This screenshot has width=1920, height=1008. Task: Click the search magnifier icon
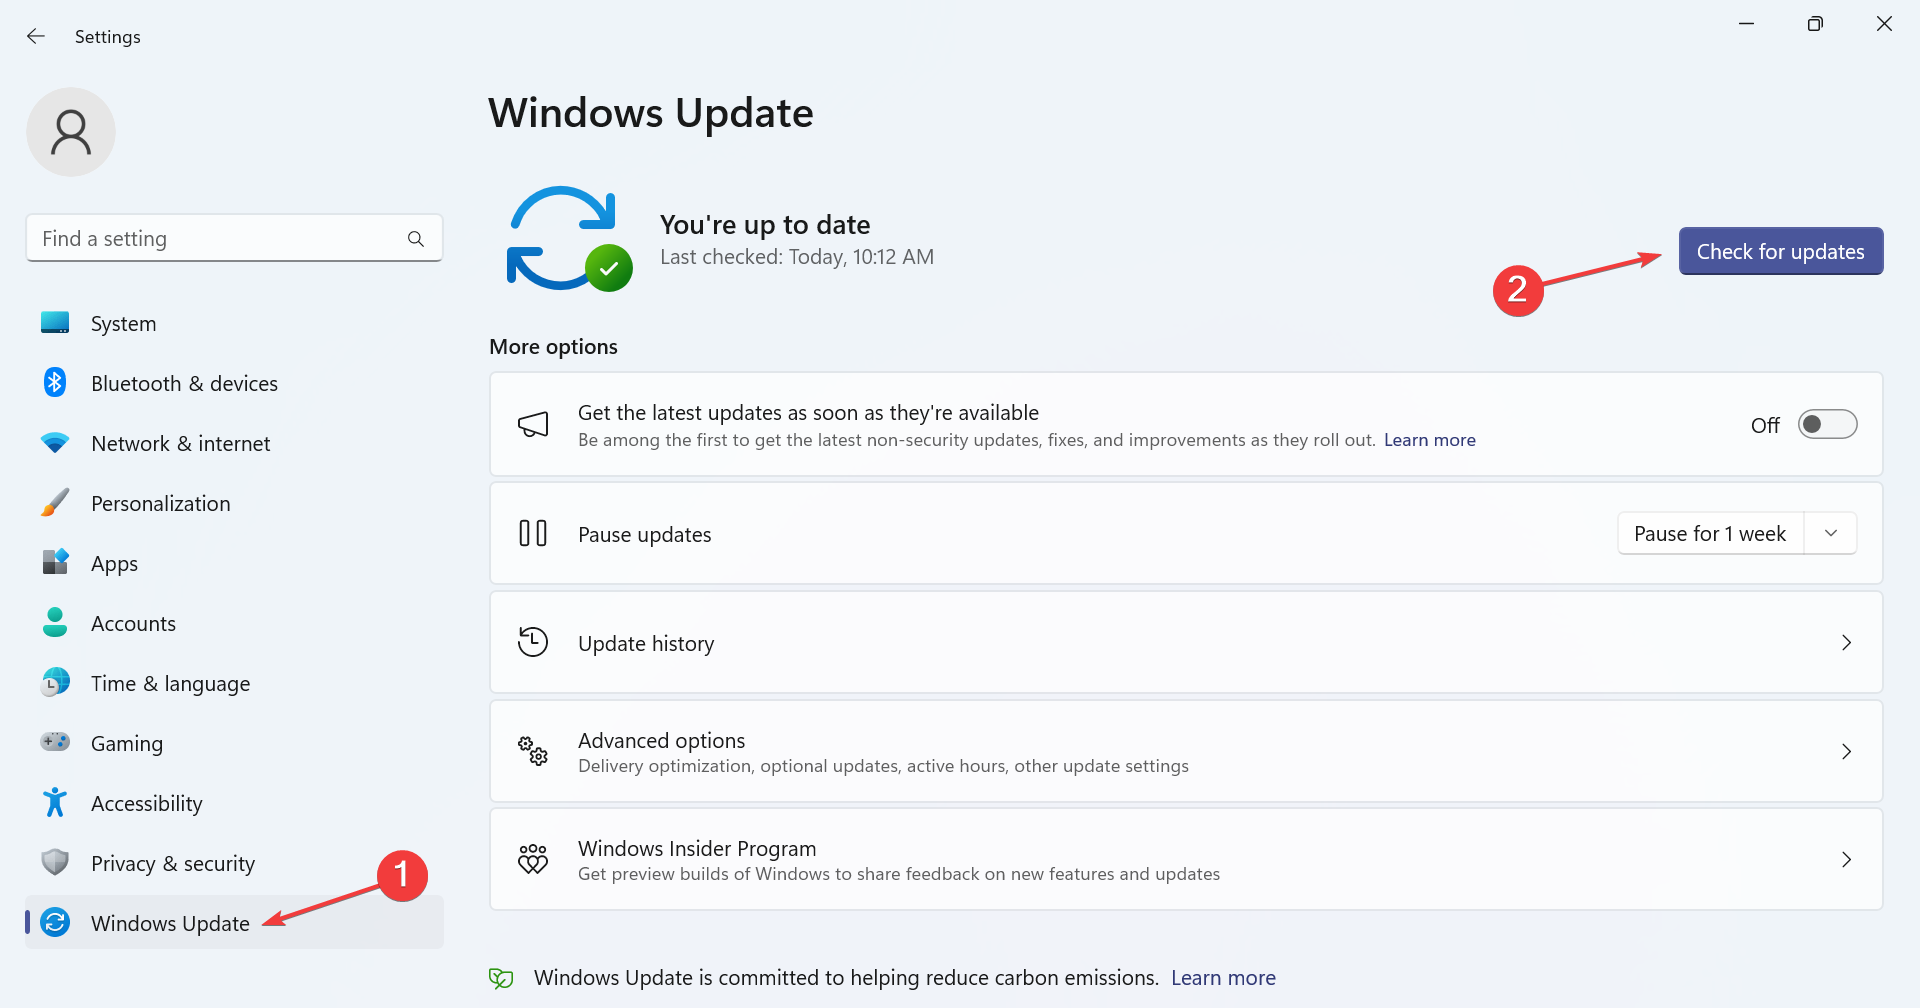(416, 239)
